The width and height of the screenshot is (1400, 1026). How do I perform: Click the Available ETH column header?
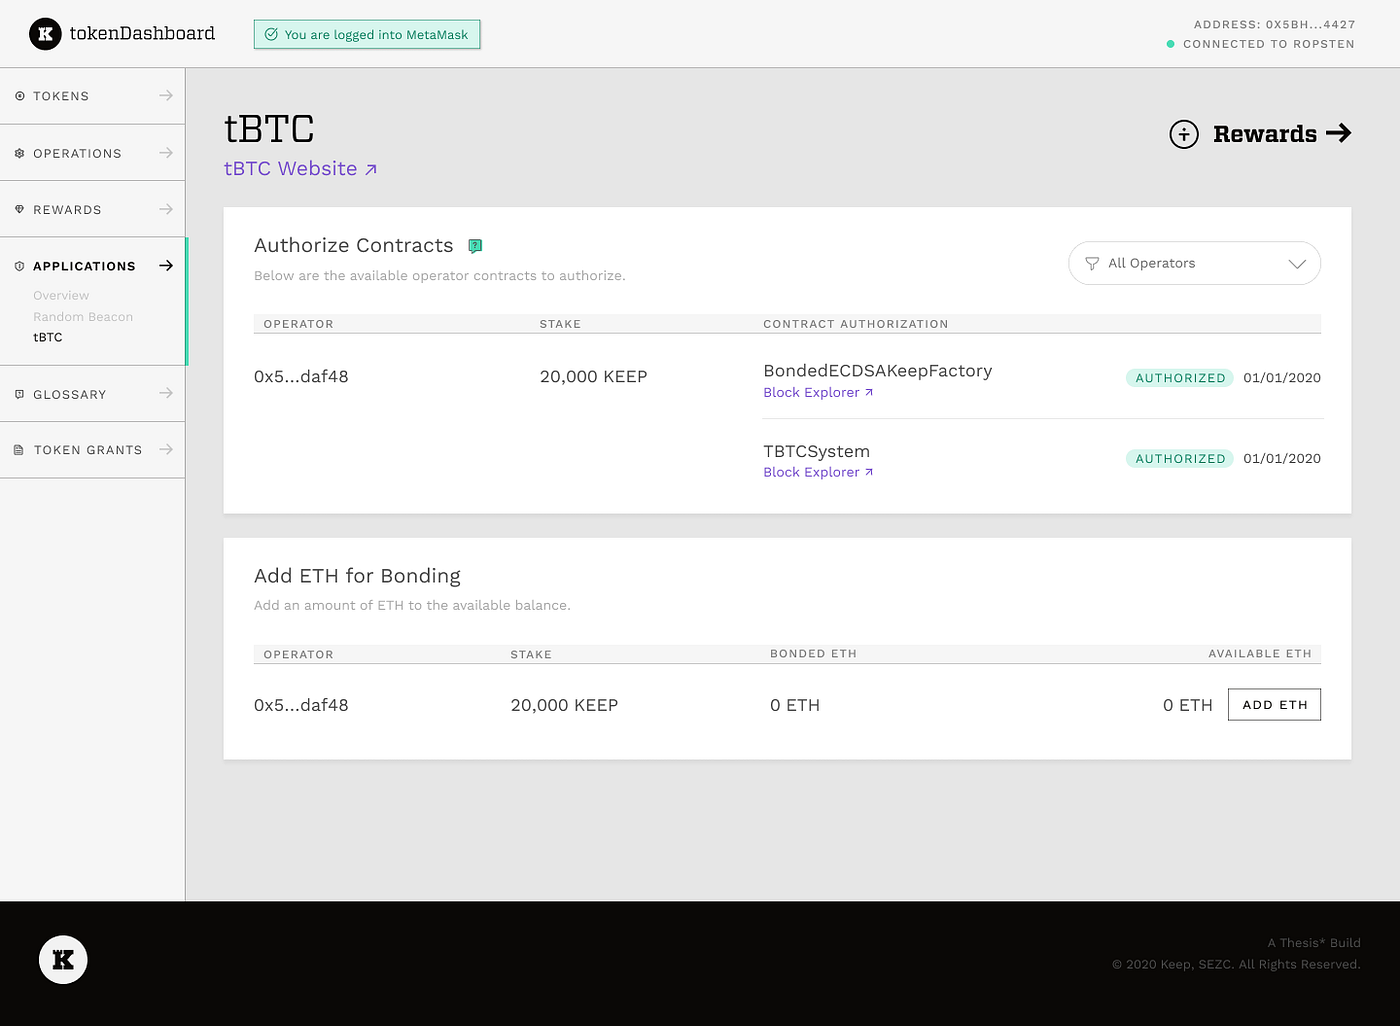(x=1259, y=654)
